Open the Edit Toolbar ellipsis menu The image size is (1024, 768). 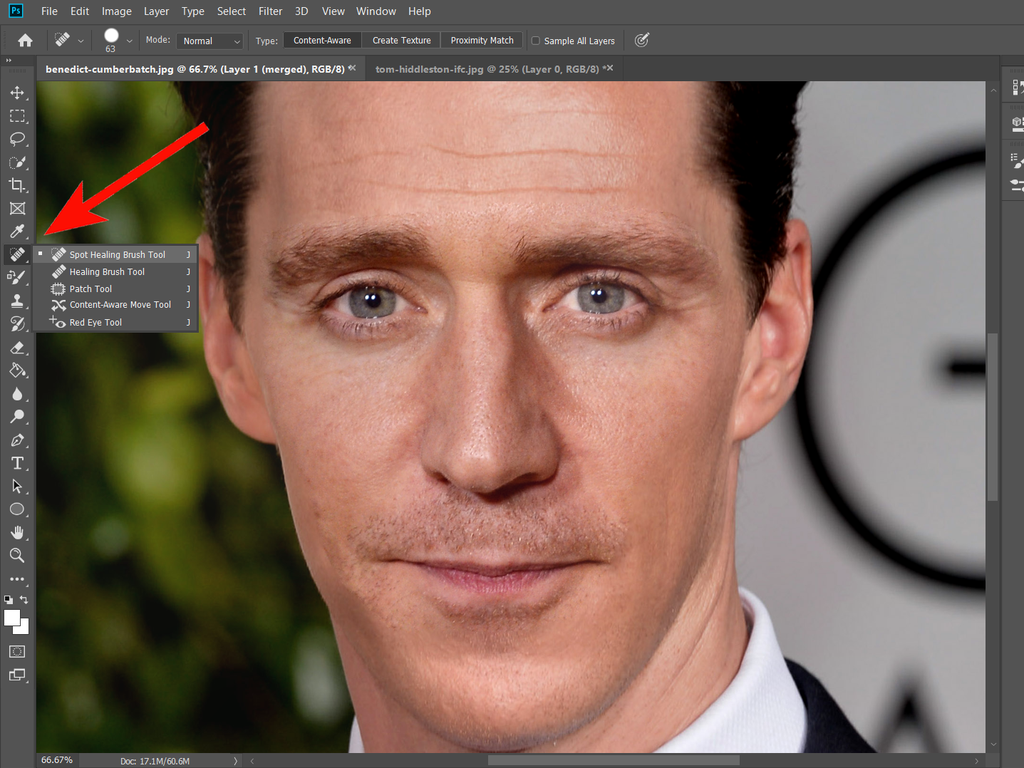(x=17, y=579)
